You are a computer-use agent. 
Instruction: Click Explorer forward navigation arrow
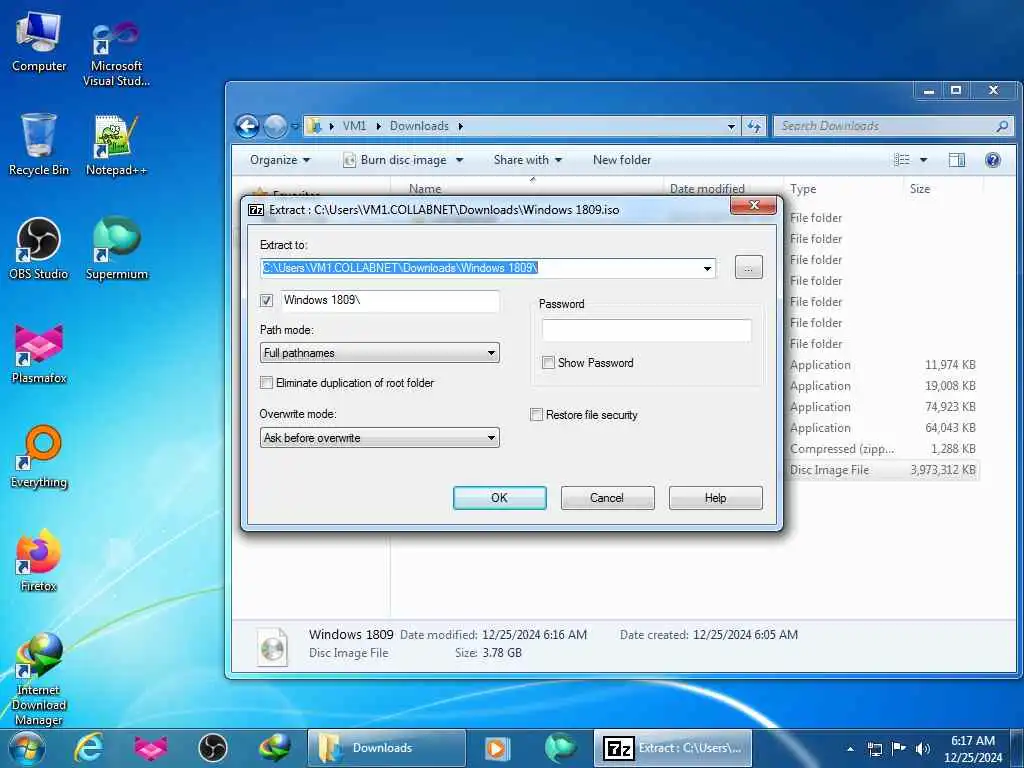275,126
